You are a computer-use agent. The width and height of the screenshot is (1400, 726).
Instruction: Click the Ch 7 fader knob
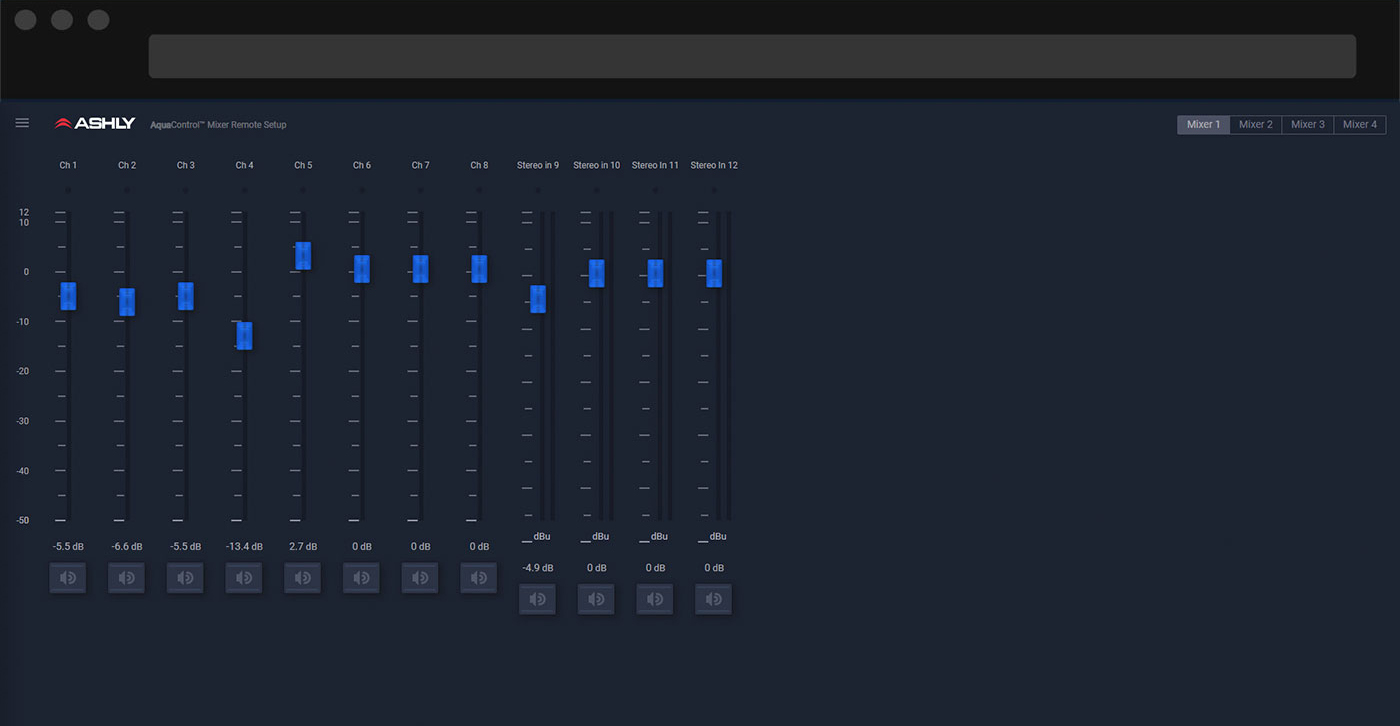421,269
